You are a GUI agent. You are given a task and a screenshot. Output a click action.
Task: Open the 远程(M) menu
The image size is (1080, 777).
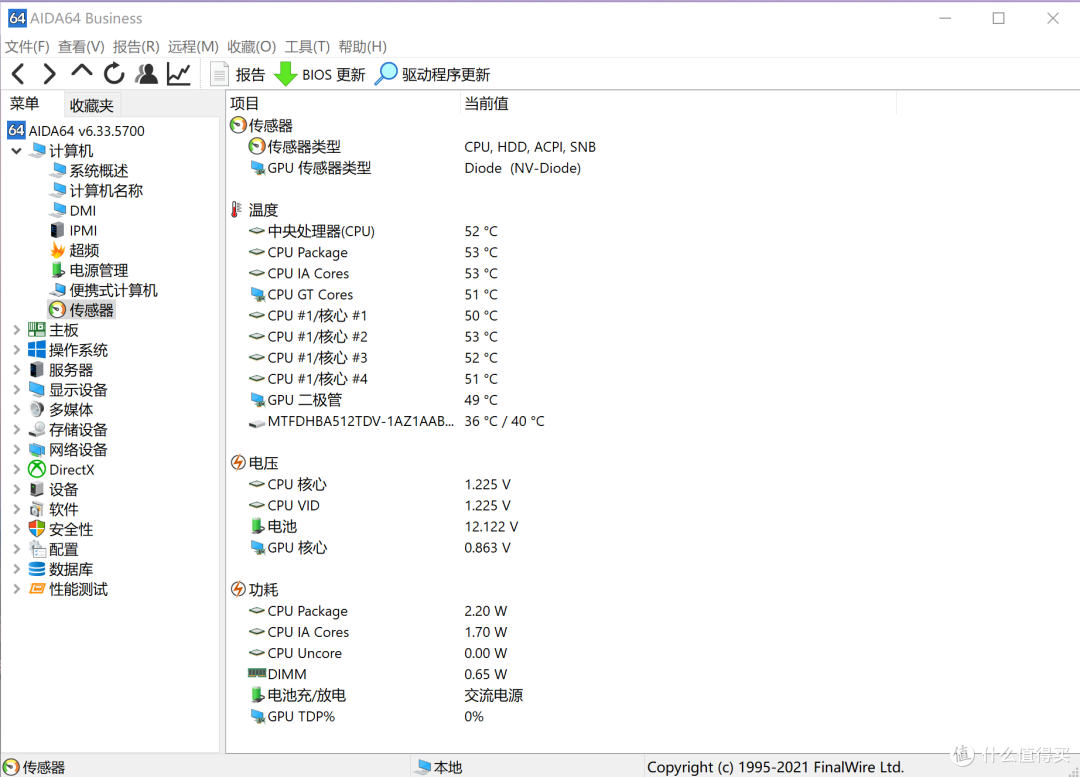194,47
